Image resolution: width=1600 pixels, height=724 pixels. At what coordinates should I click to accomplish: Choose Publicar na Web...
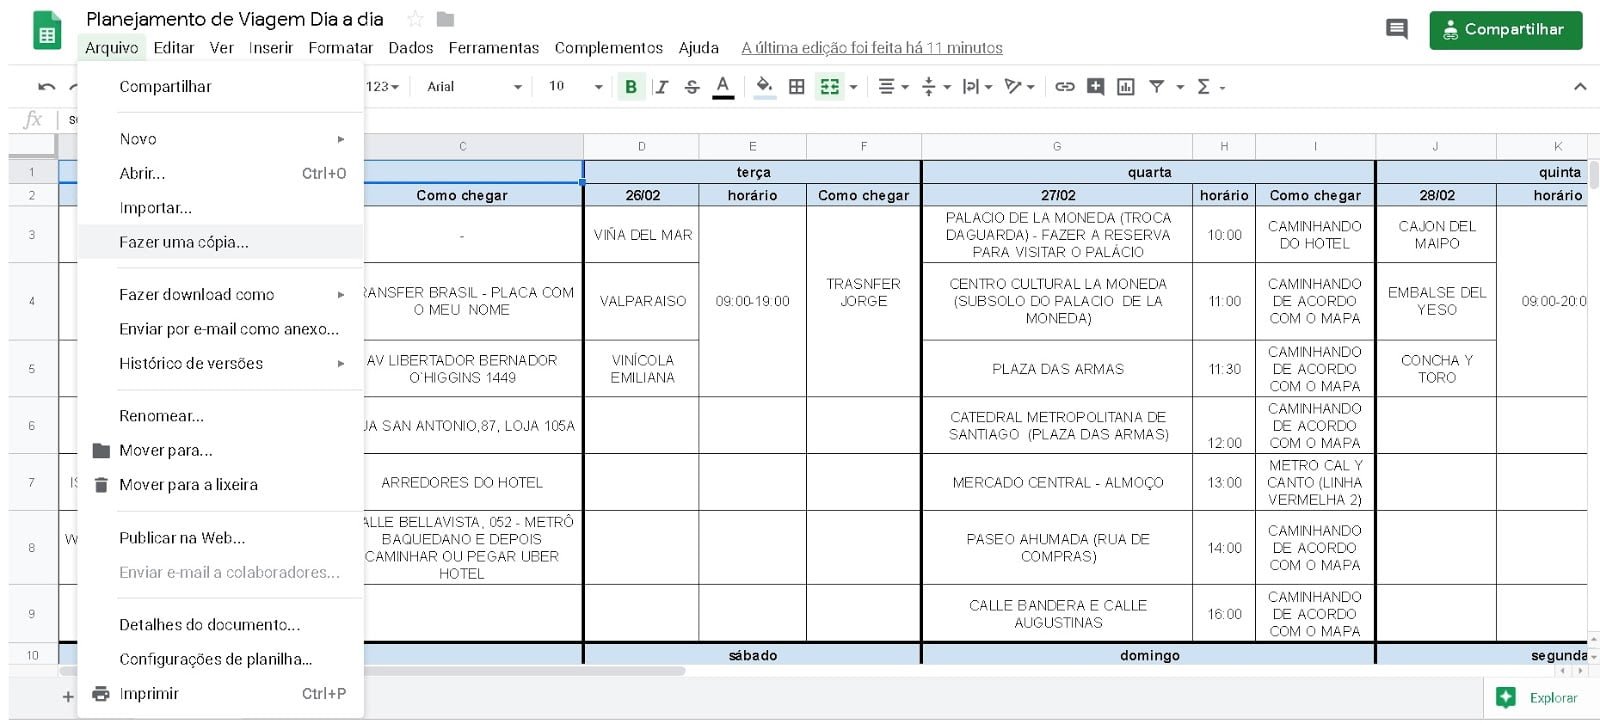tap(221, 538)
